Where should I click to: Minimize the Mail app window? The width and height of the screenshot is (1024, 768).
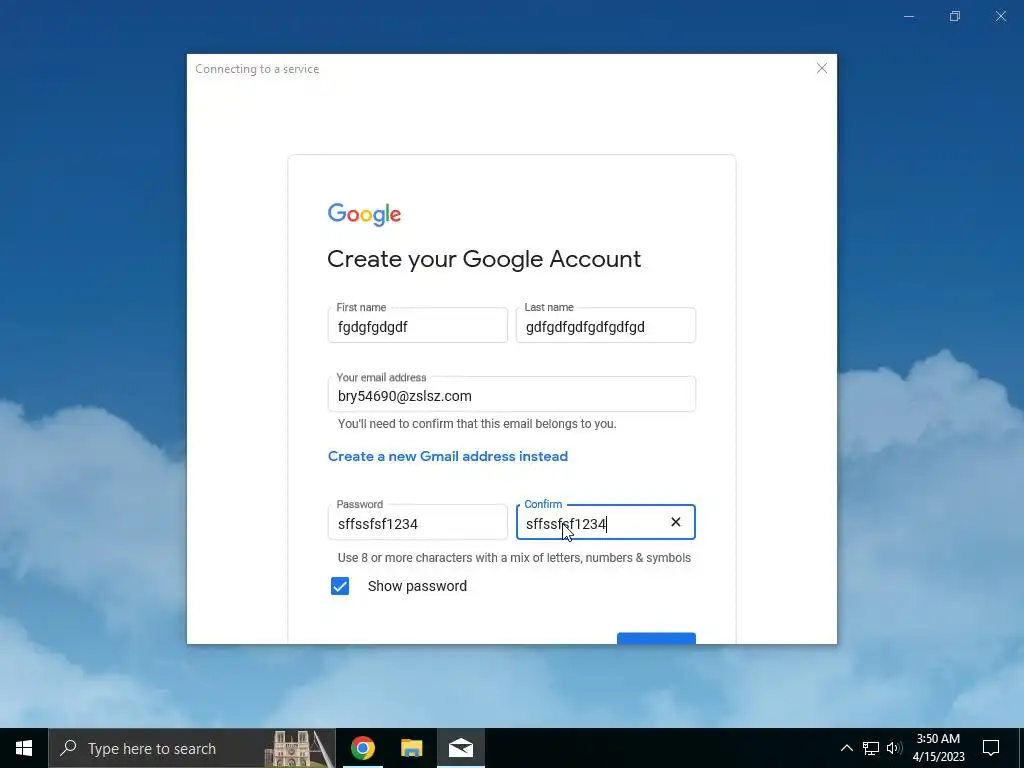tap(909, 16)
